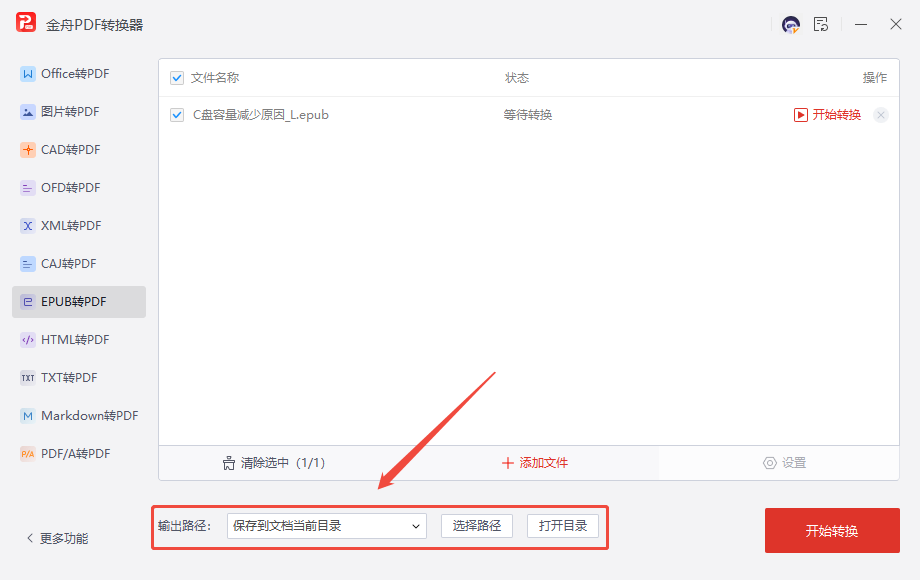Click the 输出路径 label

(x=184, y=526)
